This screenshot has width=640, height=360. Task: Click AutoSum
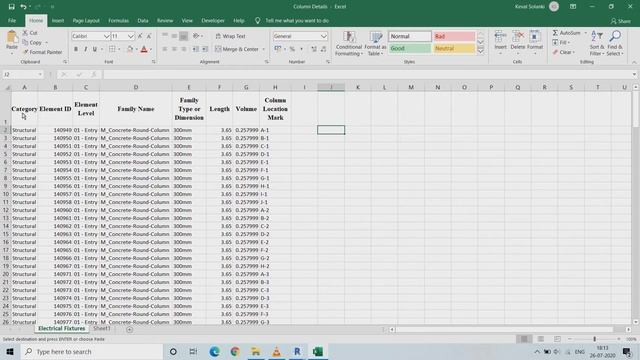[x=566, y=33]
